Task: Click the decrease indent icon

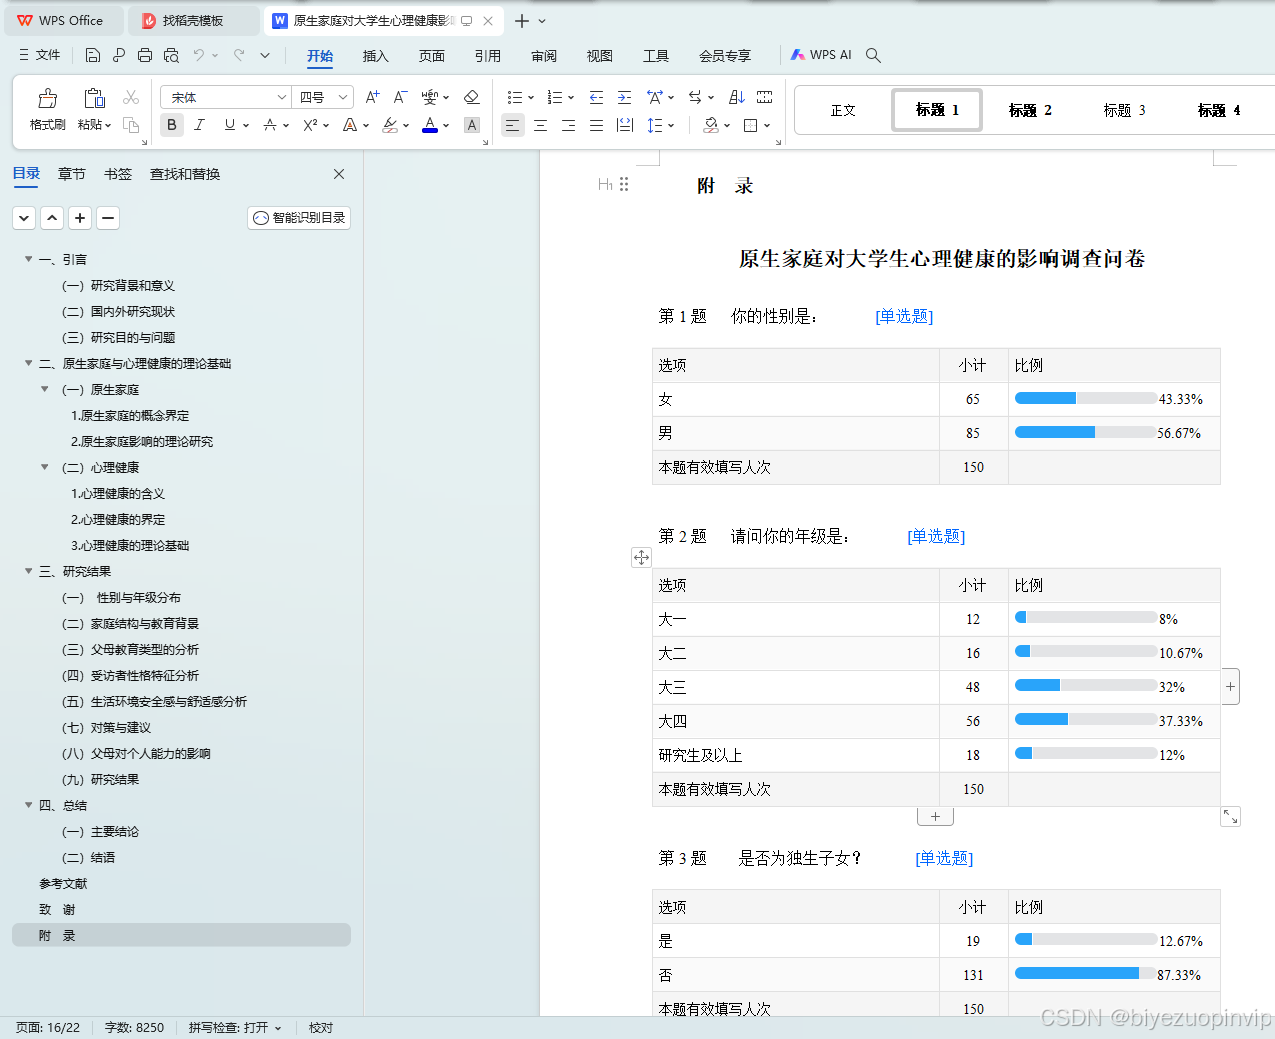Action: coord(596,97)
